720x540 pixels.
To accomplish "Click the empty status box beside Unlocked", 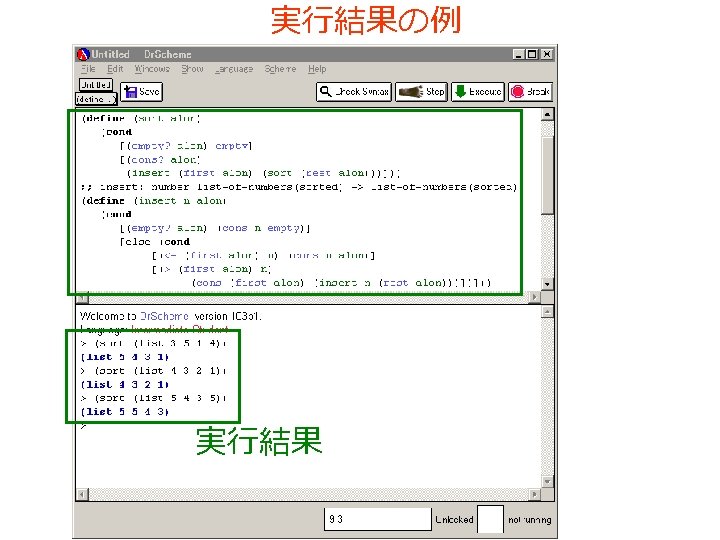I will click(x=490, y=519).
